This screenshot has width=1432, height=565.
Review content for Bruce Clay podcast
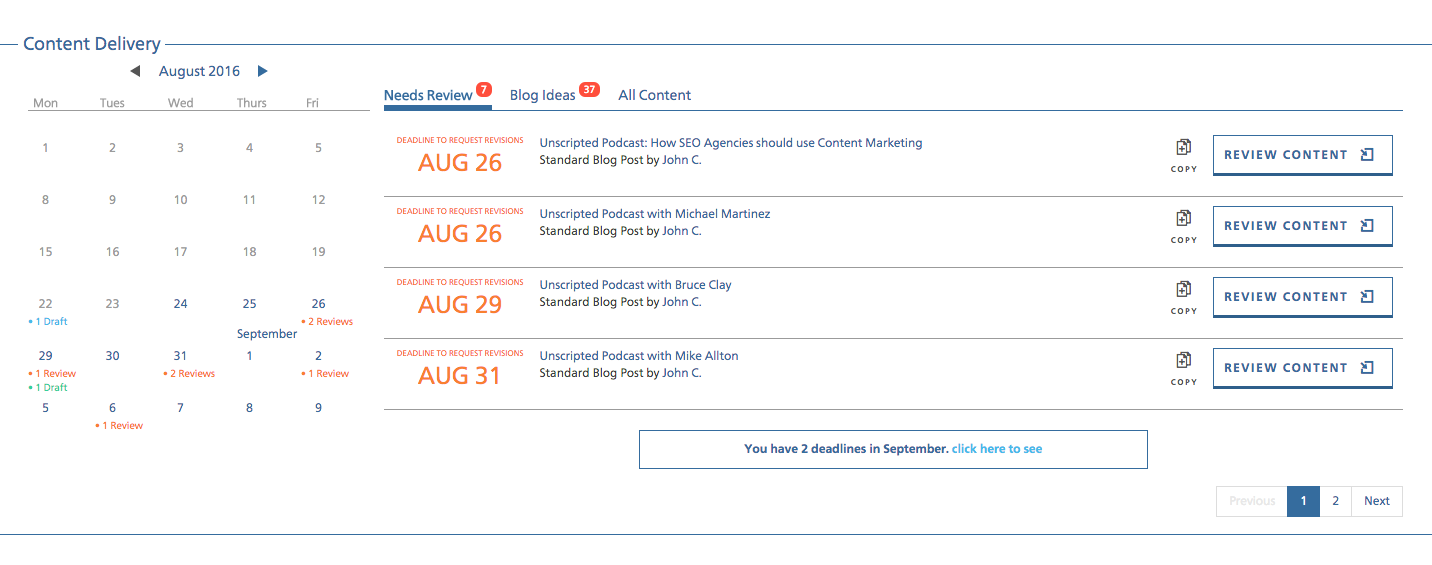pyautogui.click(x=1302, y=297)
